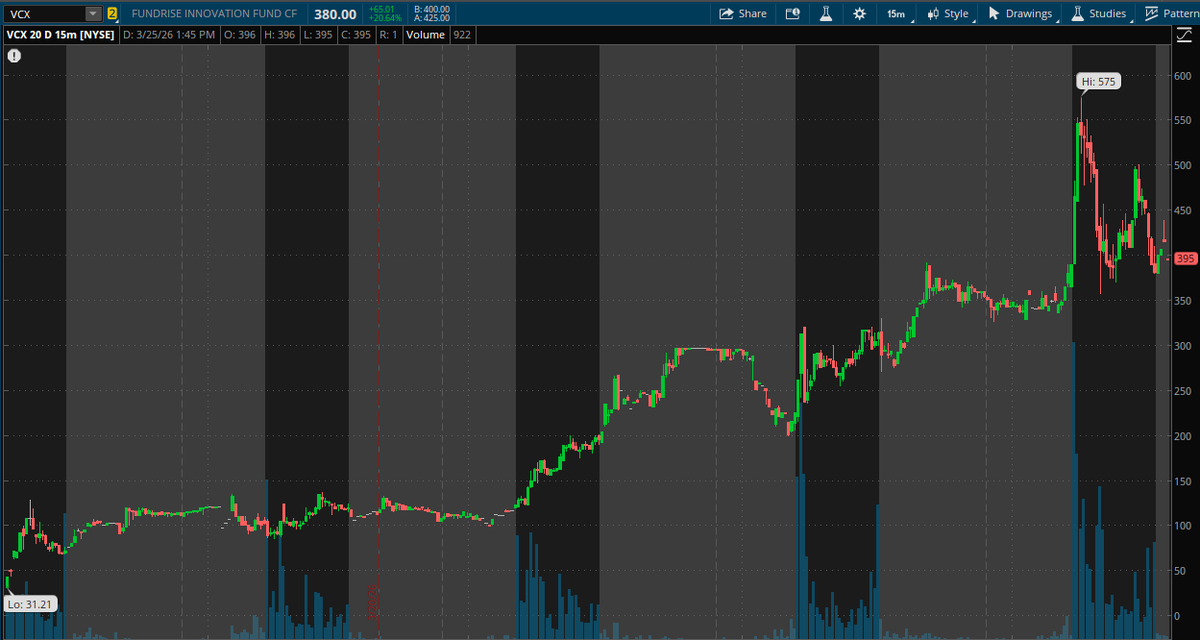Open chart settings gear icon
The image size is (1200, 640).
860,14
